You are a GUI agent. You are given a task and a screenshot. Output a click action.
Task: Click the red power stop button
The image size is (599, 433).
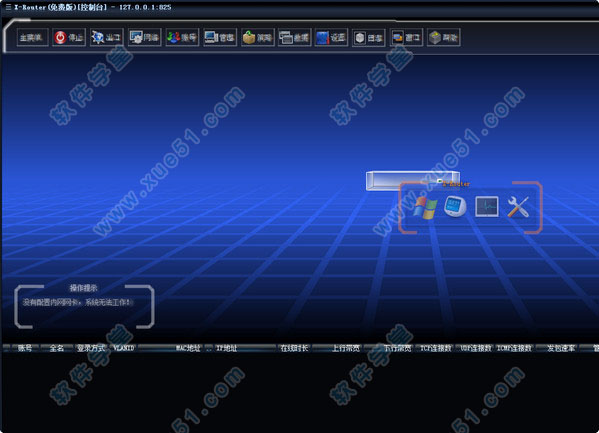coord(69,37)
